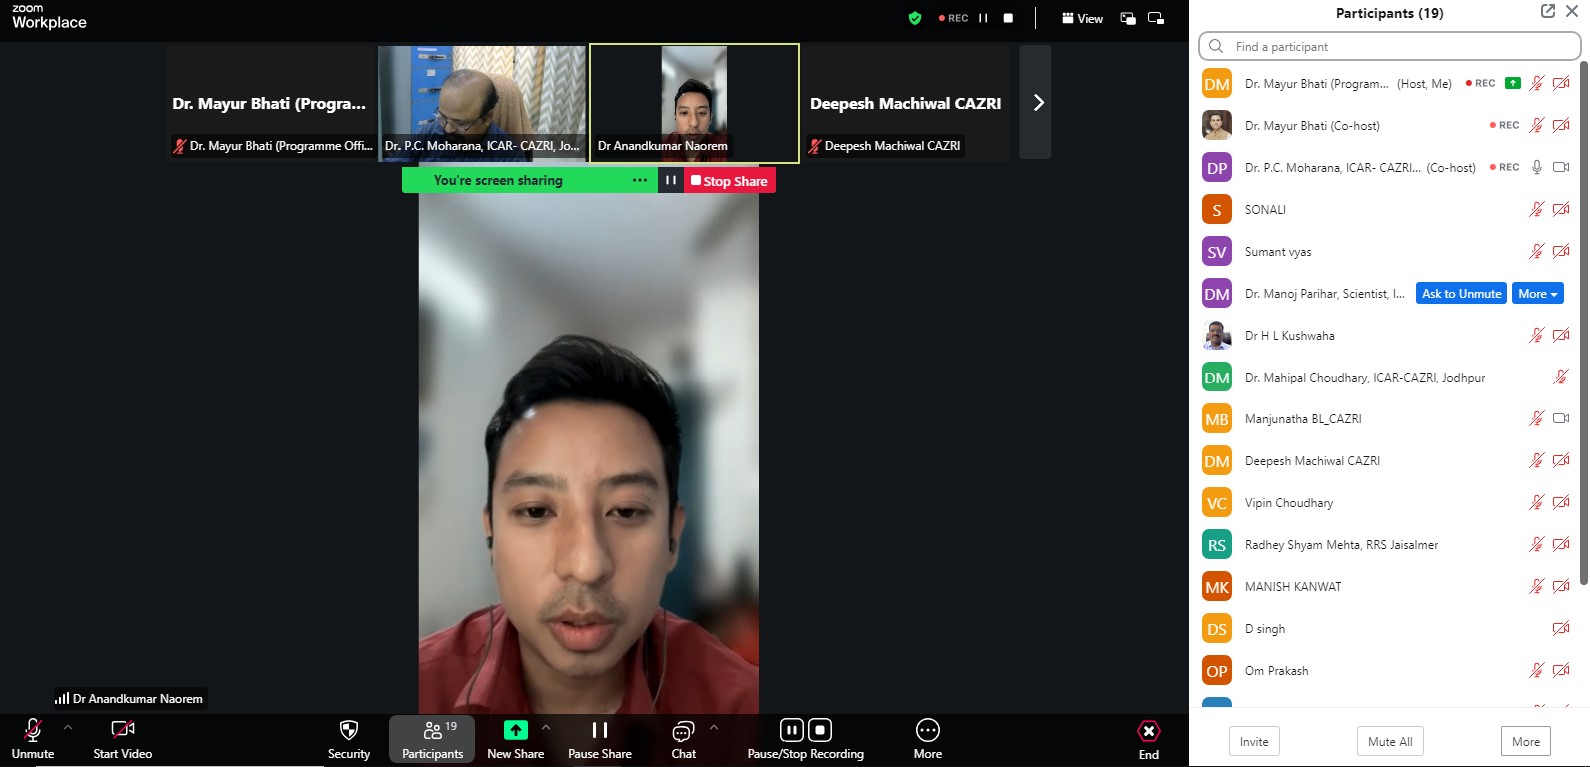This screenshot has width=1590, height=767.
Task: Toggle video-off icon for D singh
Action: (x=1561, y=628)
